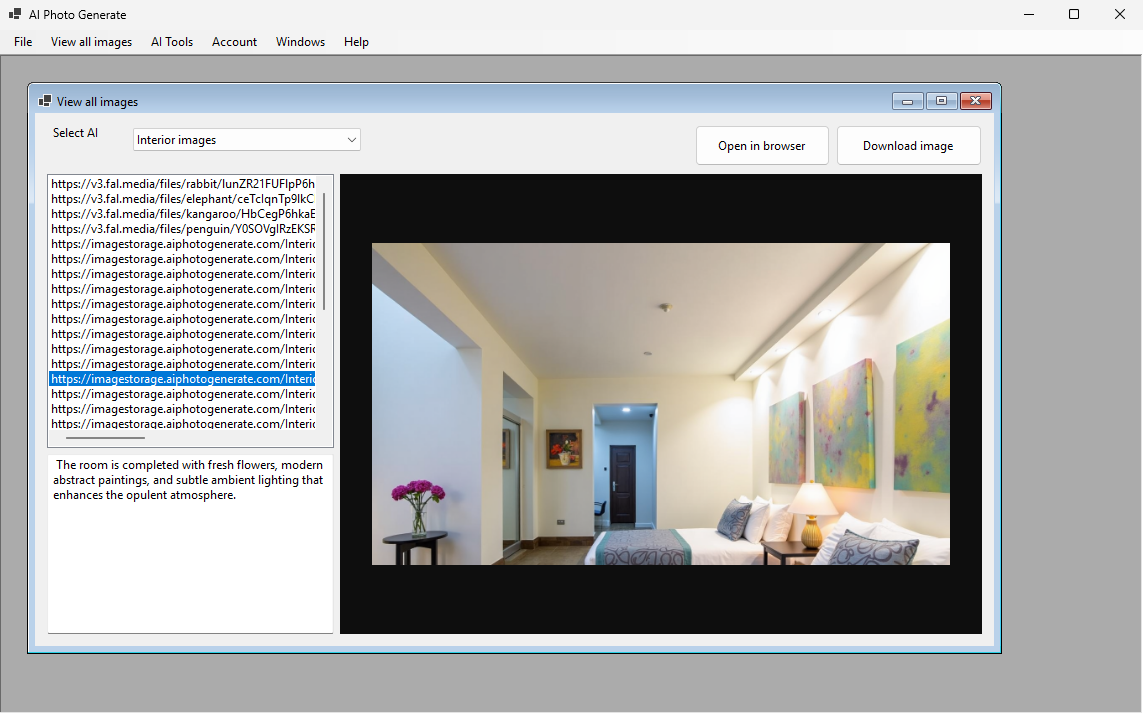The image size is (1143, 714).
Task: Select the rabbit fal.media URL row
Action: pos(182,184)
